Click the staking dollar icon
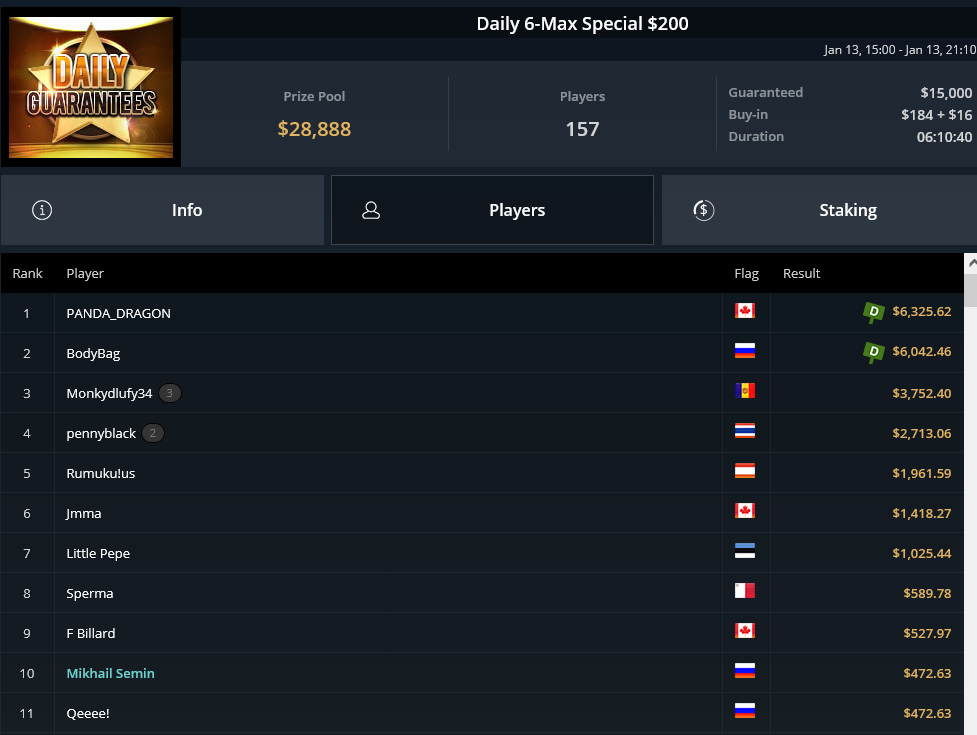977x735 pixels. tap(703, 210)
